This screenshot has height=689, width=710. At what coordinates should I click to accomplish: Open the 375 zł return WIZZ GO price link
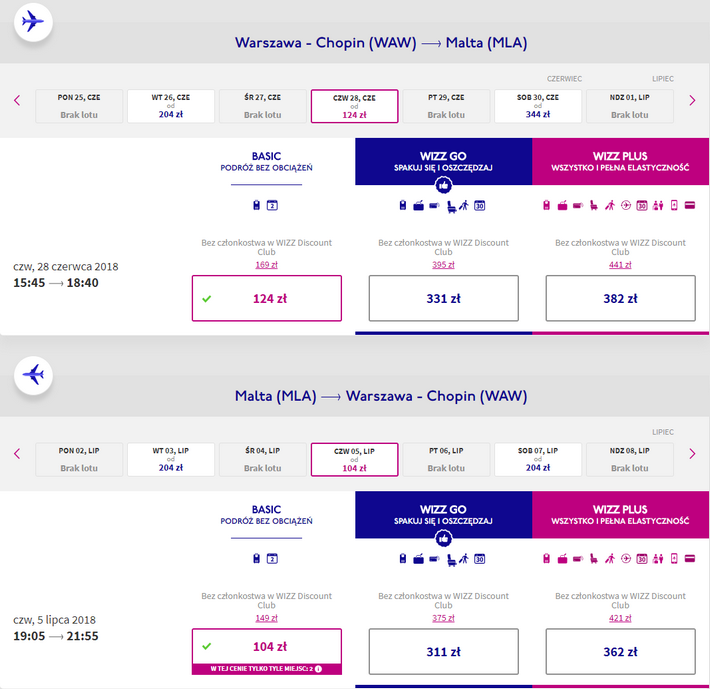[x=443, y=618]
